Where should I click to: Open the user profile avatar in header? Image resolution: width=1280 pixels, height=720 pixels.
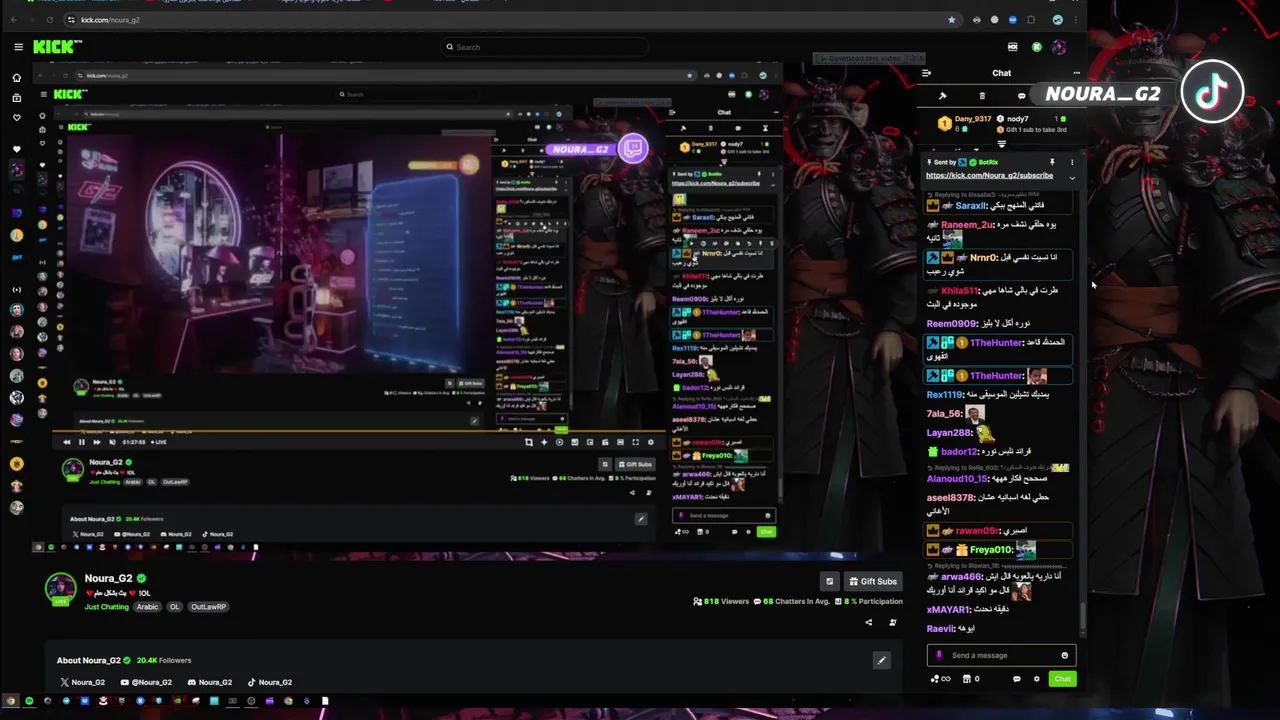(1059, 47)
